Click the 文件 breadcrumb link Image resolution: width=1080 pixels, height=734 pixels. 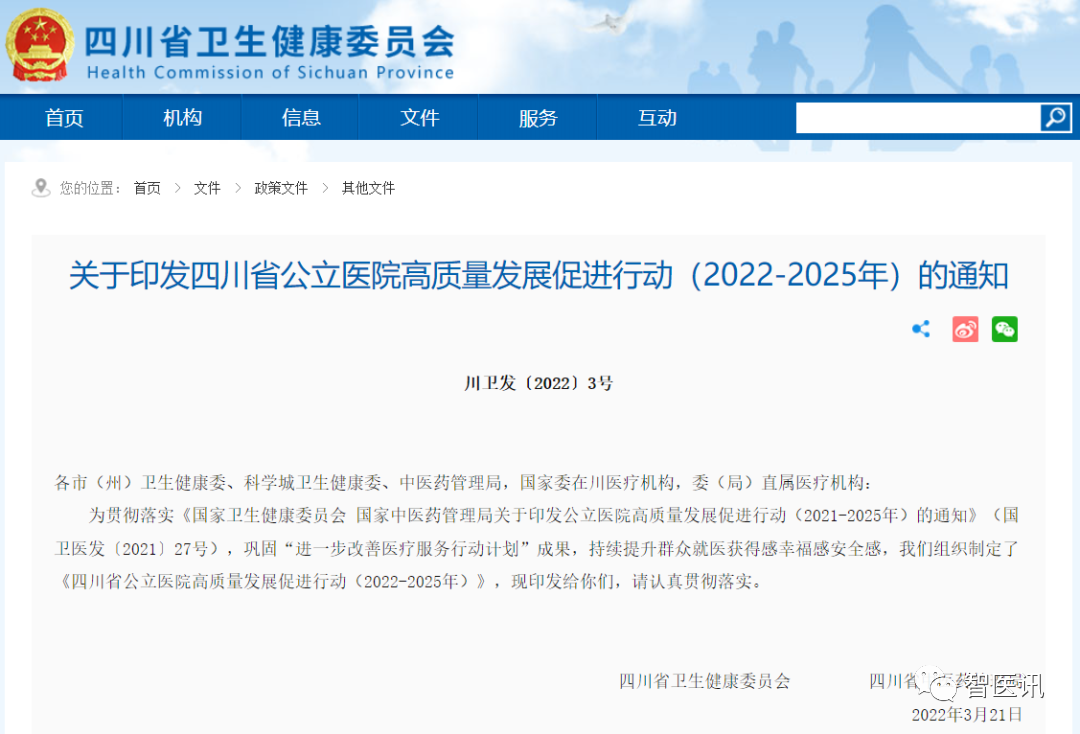(207, 188)
